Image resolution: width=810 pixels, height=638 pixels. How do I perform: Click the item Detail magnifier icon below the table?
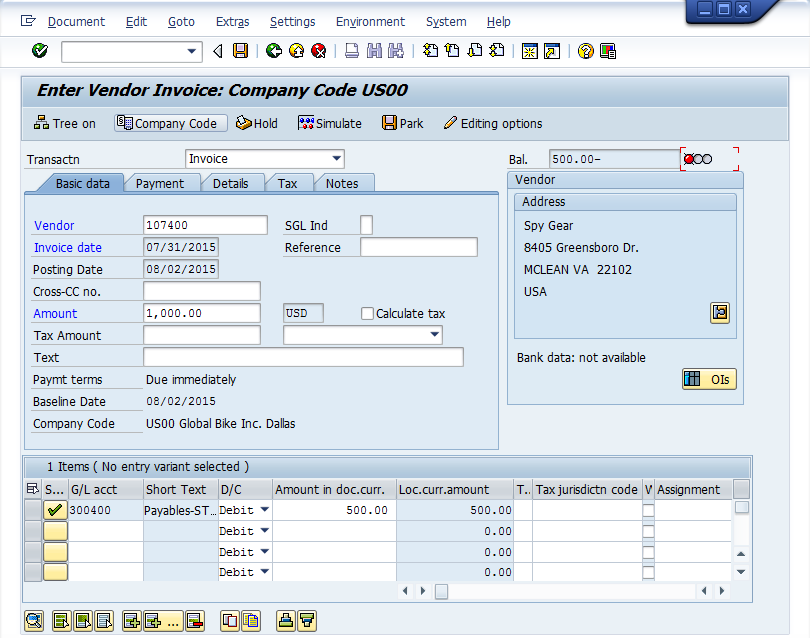34,620
